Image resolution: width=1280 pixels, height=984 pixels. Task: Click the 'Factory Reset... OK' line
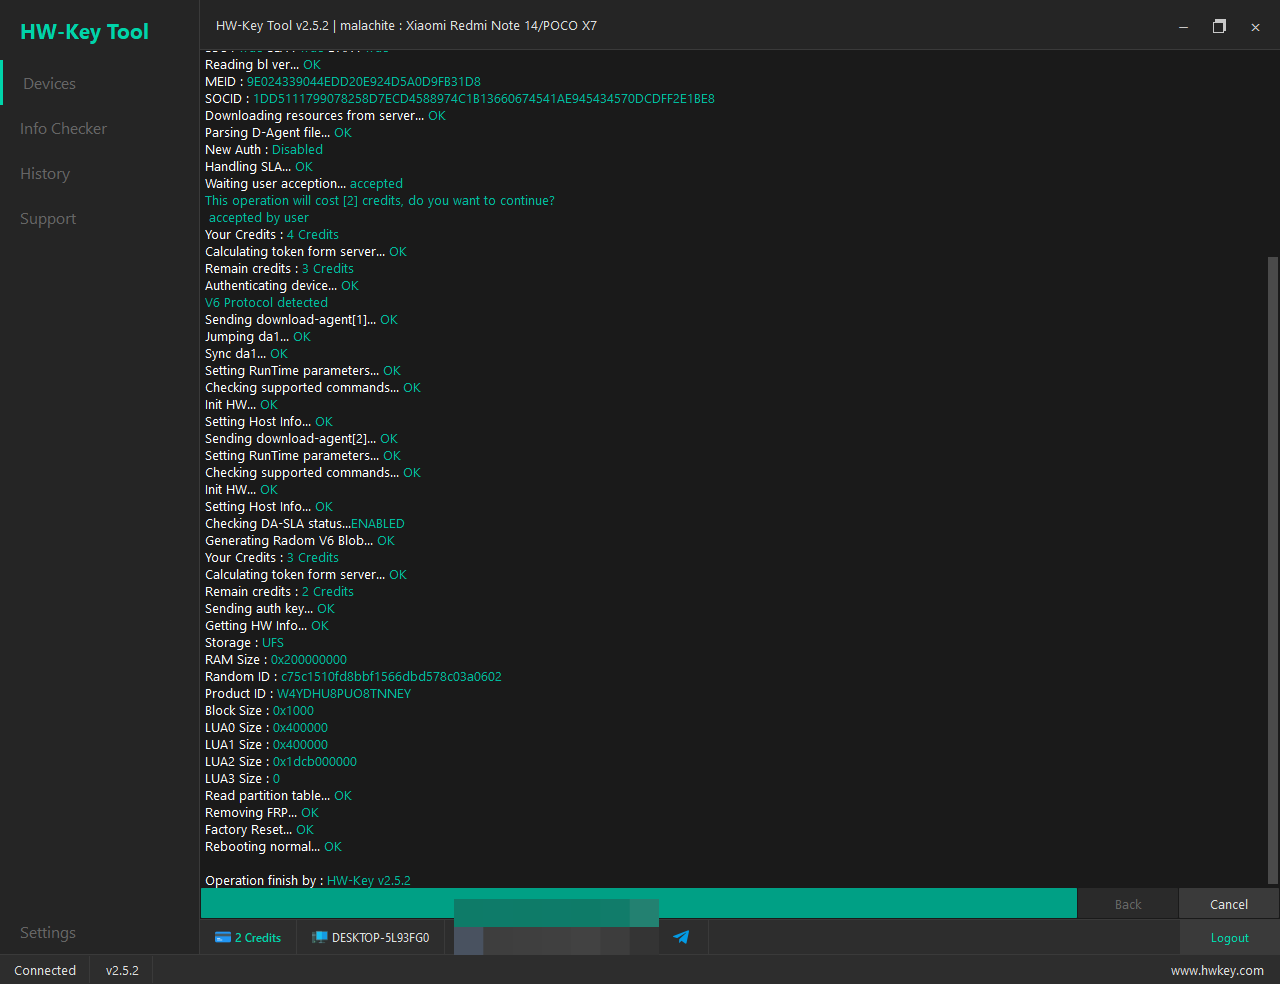[x=259, y=830]
